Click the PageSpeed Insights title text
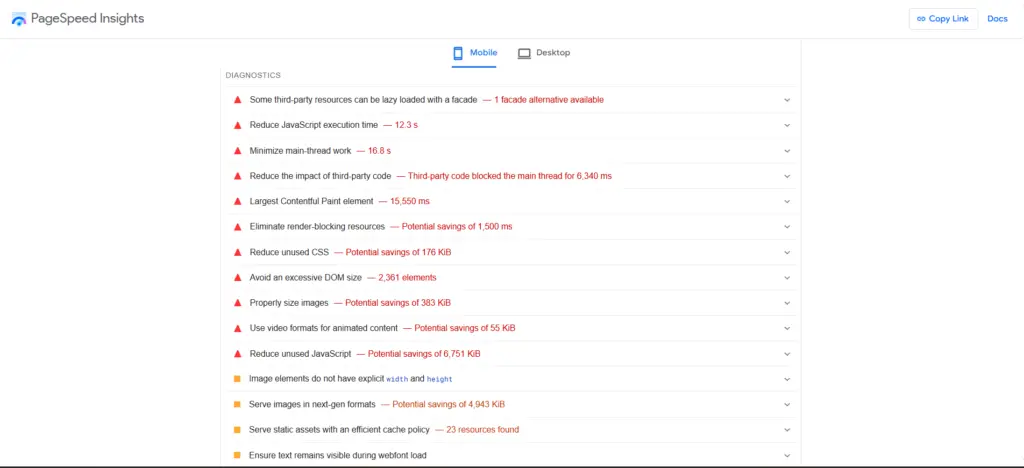The image size is (1024, 468). pos(88,18)
